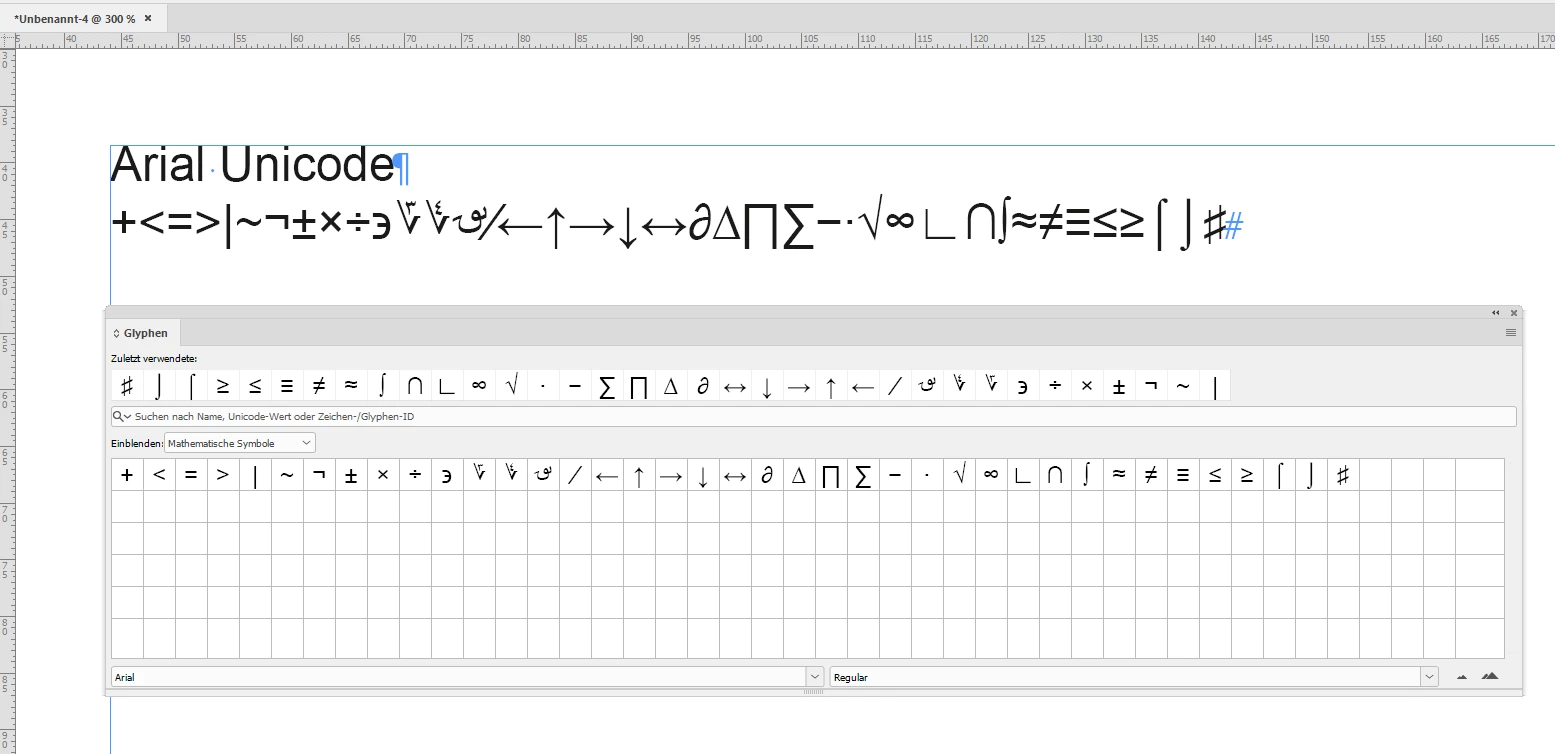Collapse Glyphen panel to icons
Image resolution: width=1555 pixels, height=754 pixels.
1496,313
